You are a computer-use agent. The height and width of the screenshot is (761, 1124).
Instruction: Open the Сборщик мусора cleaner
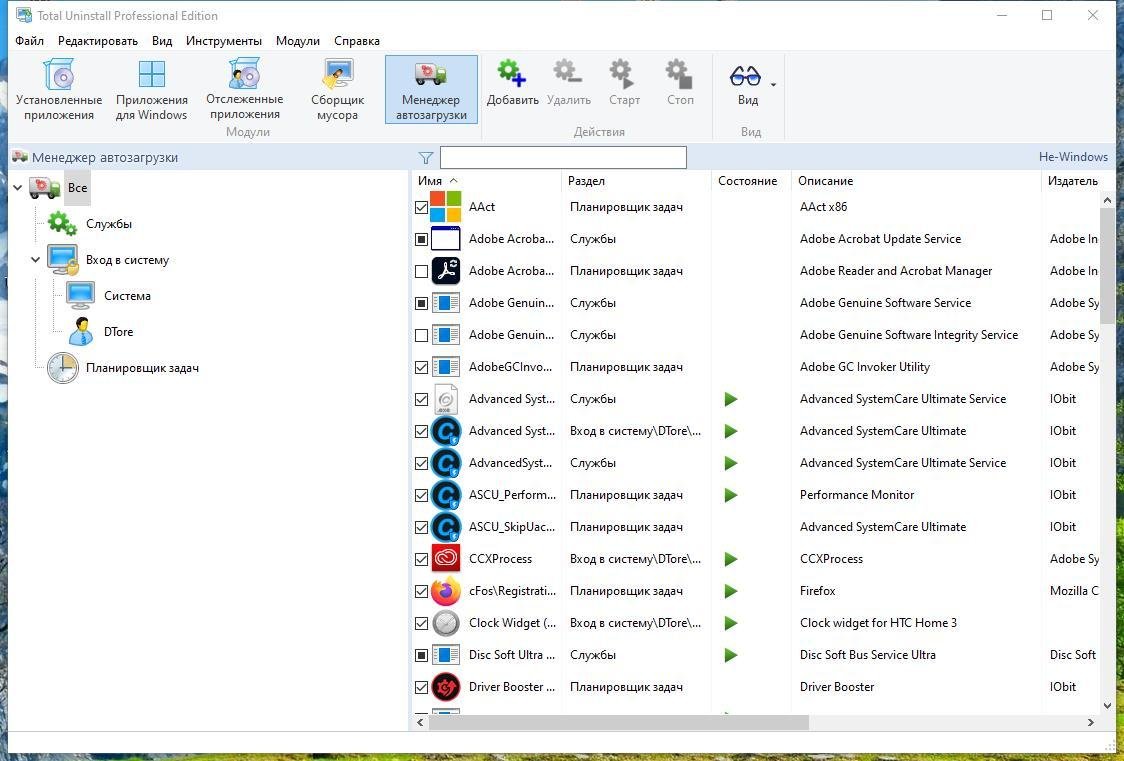click(337, 90)
